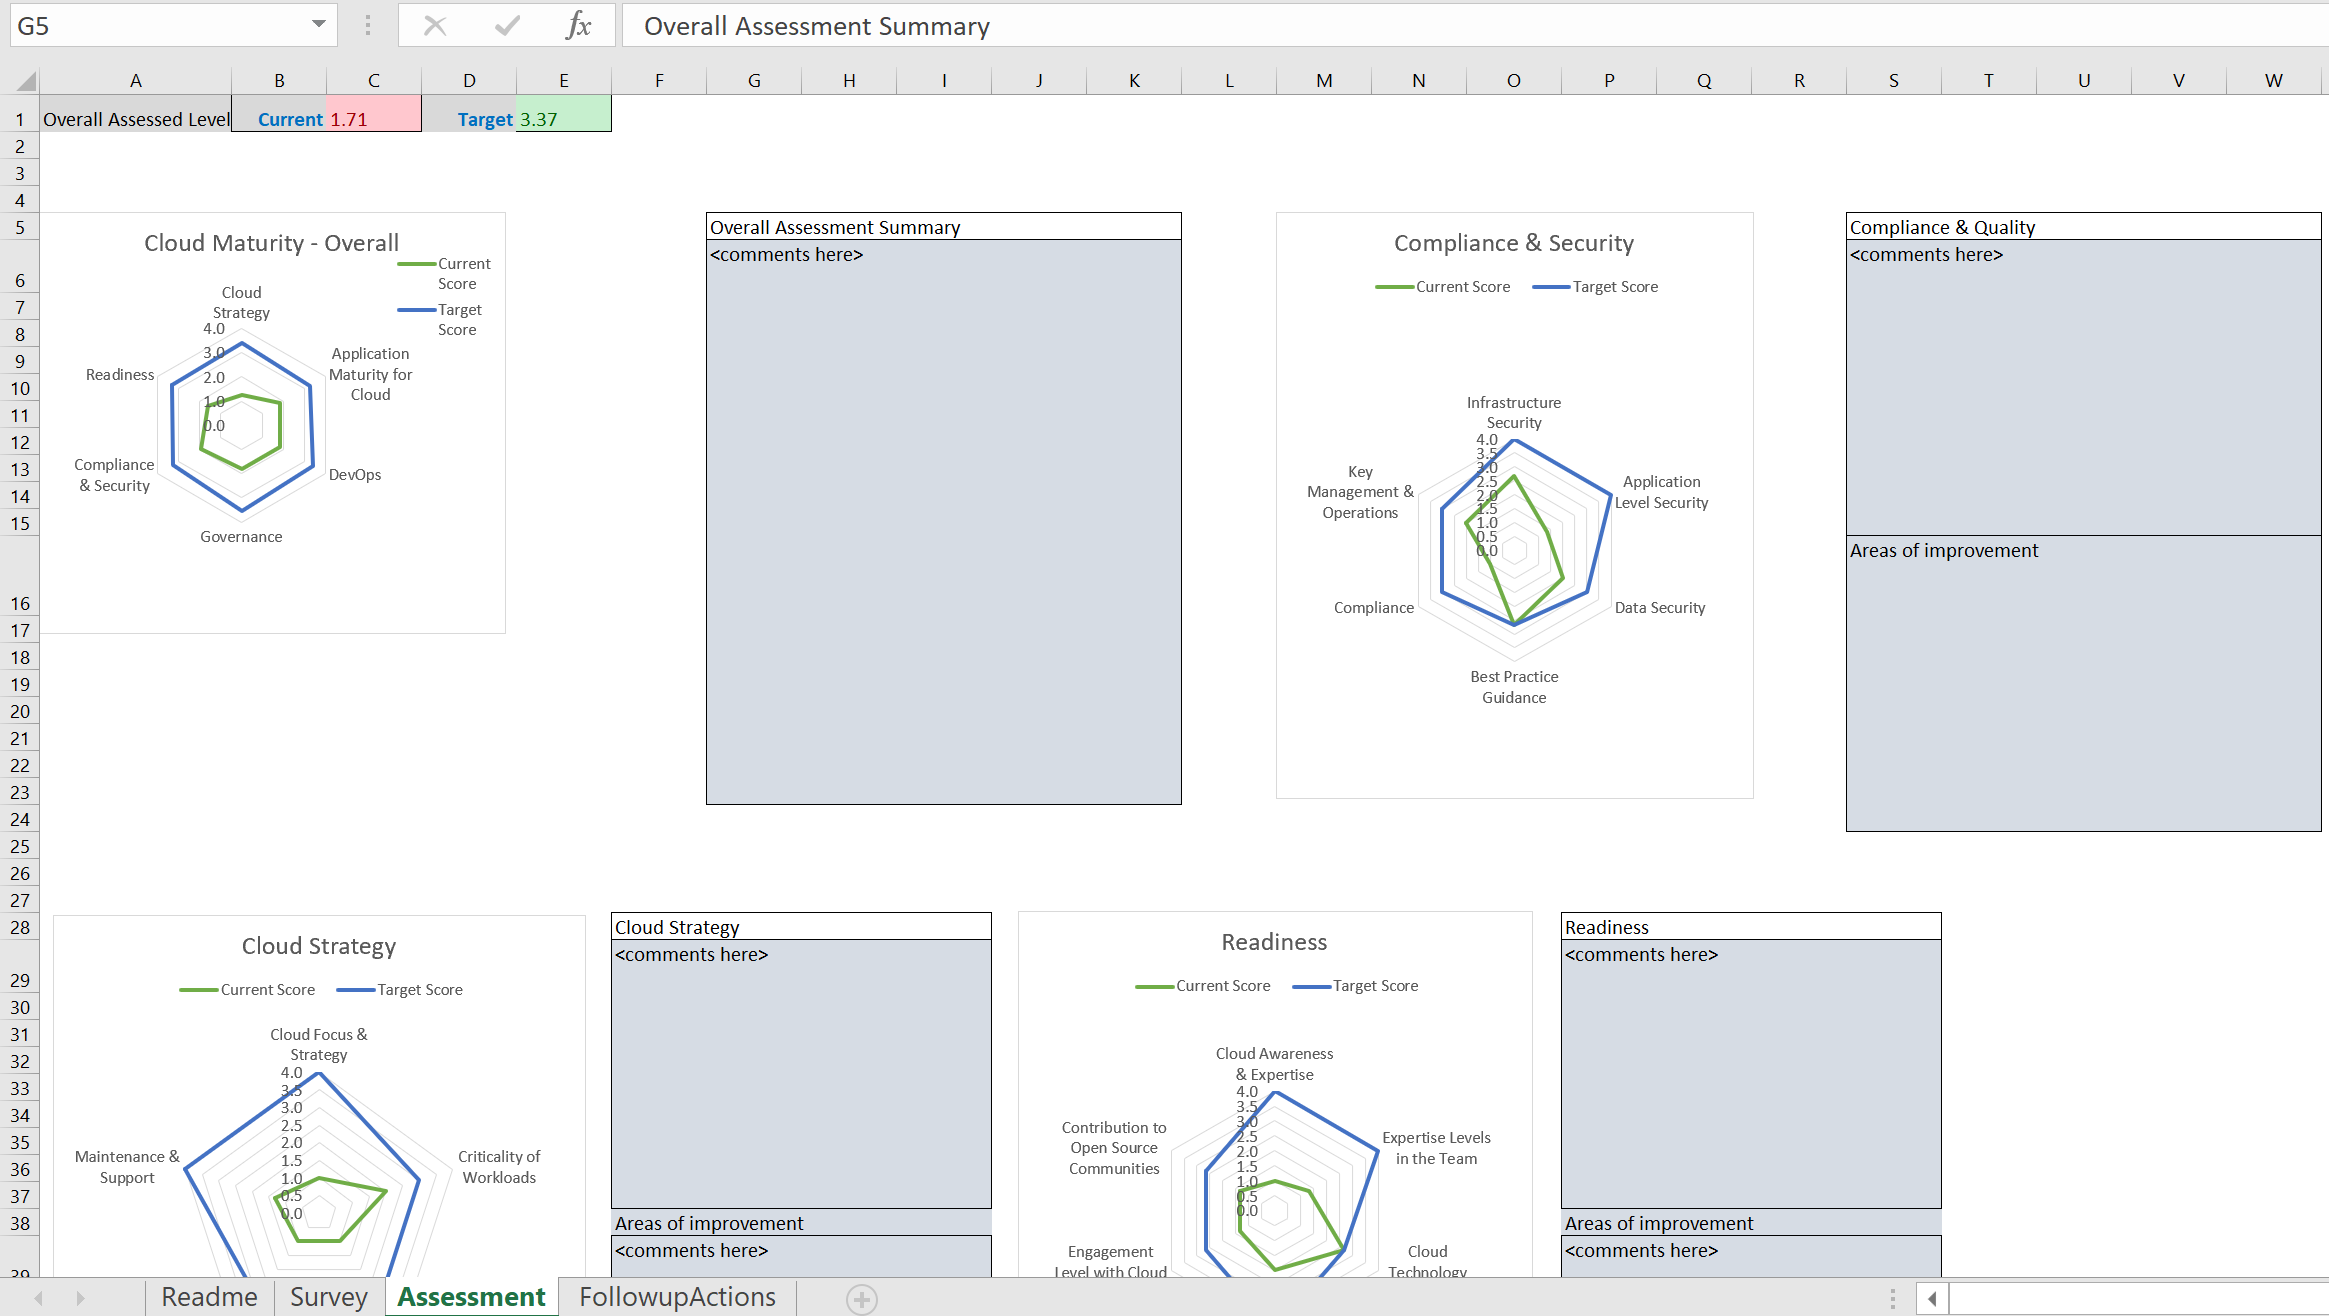Open the Survey sheet tab
Image resolution: width=2329 pixels, height=1316 pixels.
(328, 1297)
